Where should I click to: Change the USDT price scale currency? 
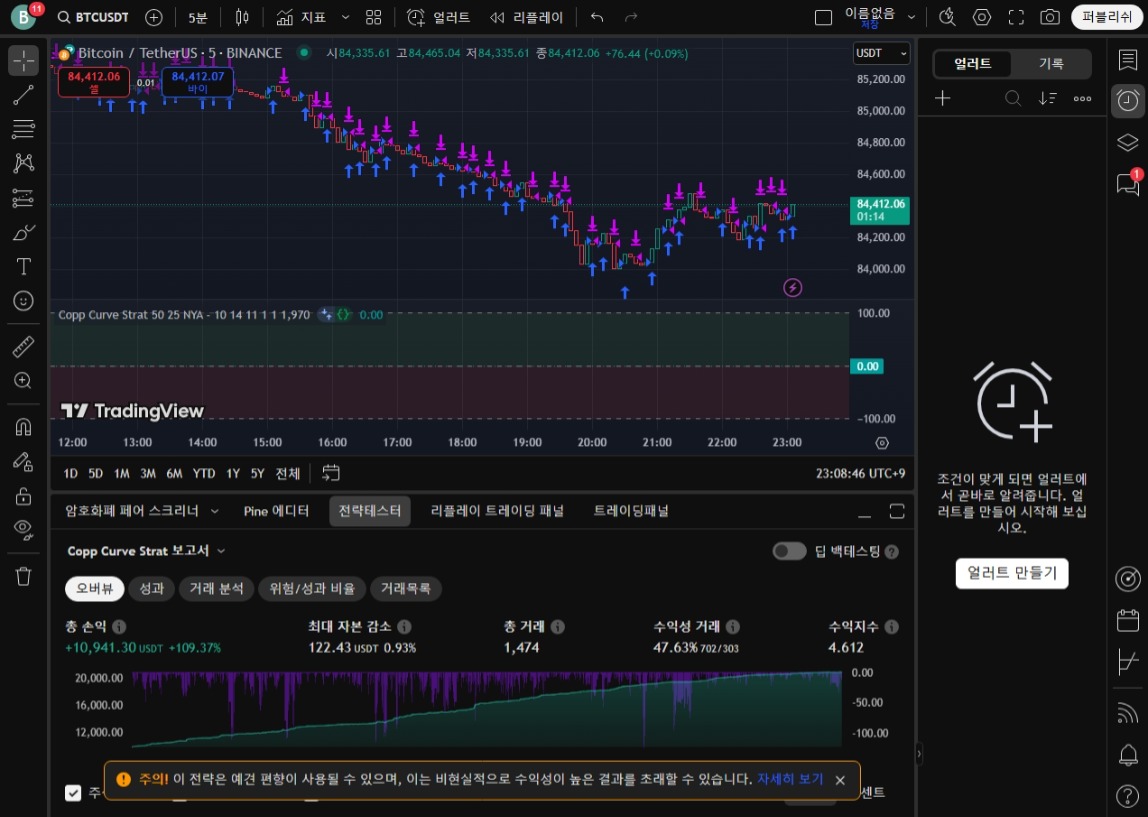(882, 53)
